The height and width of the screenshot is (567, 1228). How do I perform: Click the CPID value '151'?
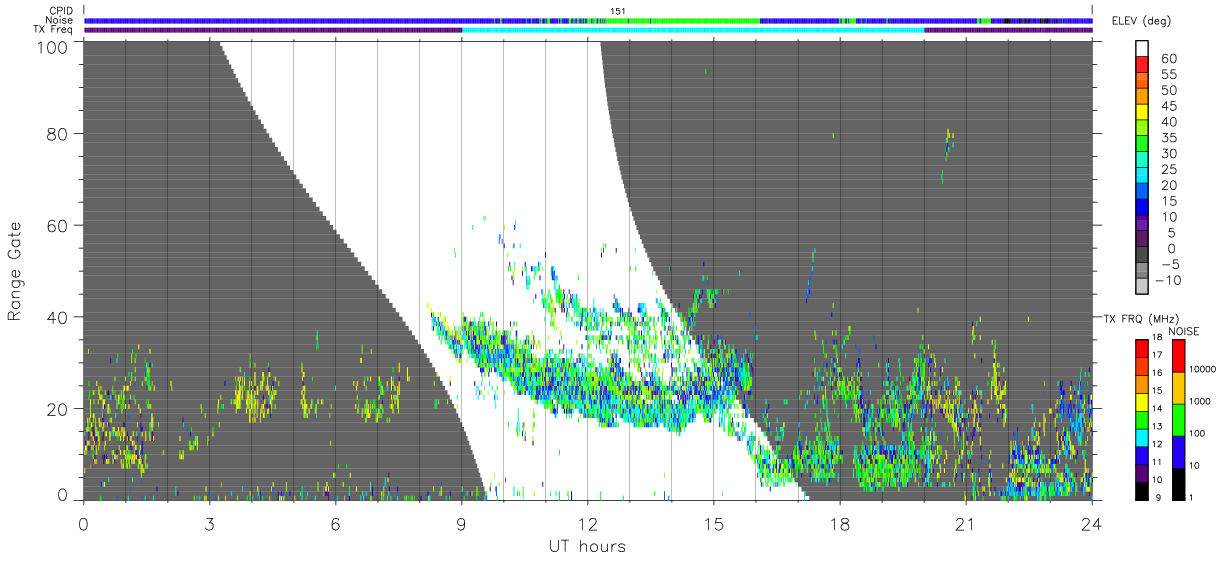click(618, 11)
